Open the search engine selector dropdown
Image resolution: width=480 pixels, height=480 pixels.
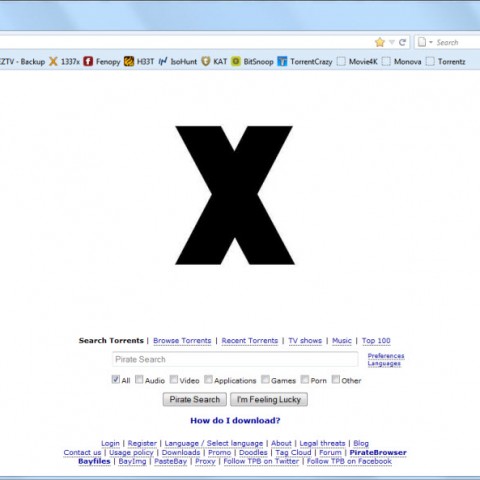425,42
